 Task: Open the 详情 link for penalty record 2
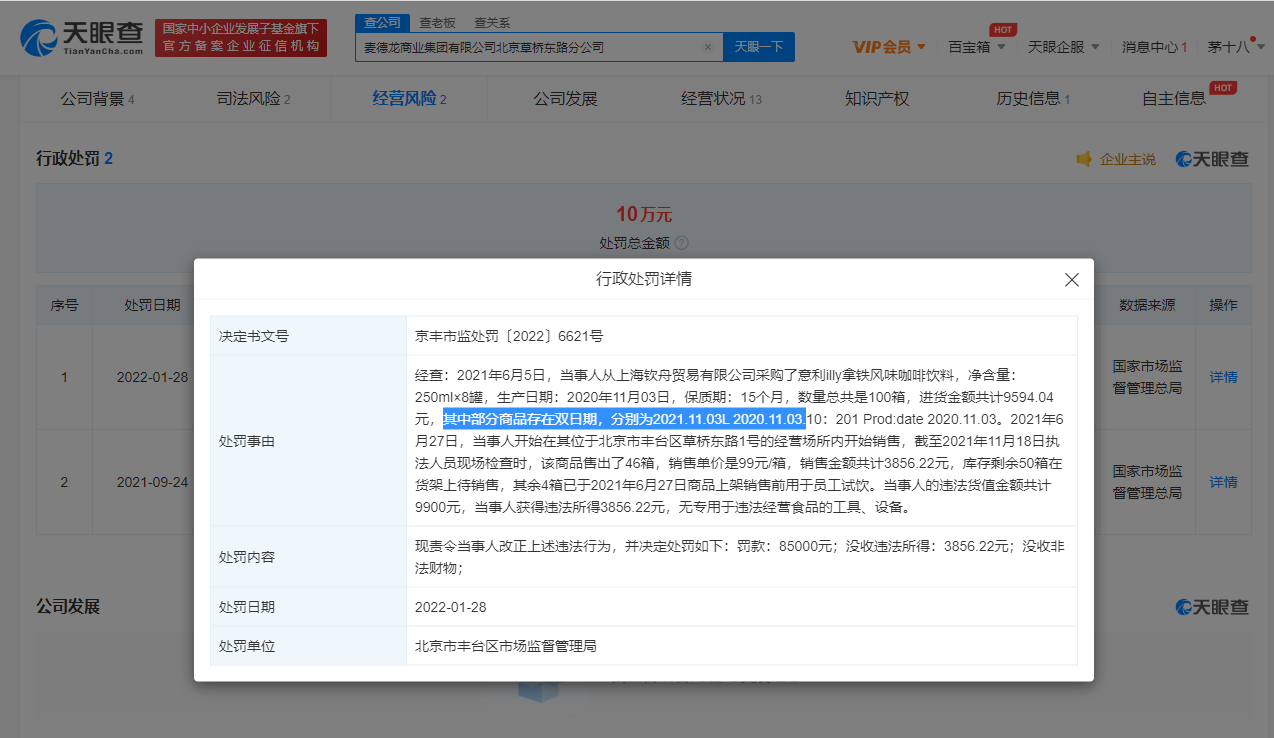pos(1223,481)
